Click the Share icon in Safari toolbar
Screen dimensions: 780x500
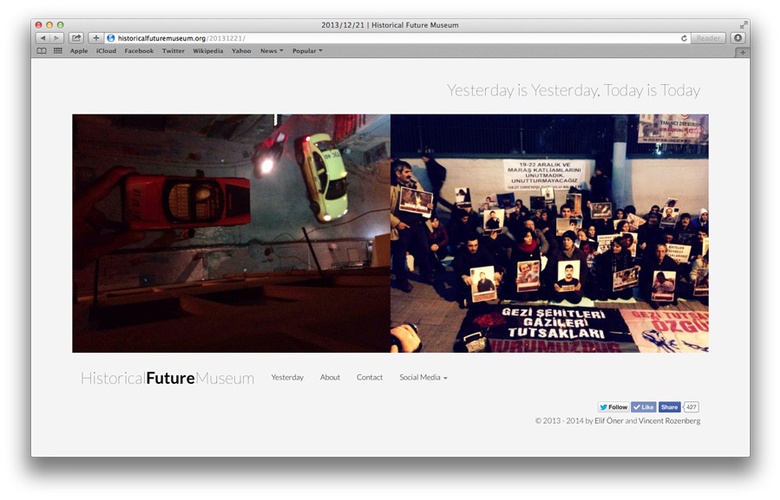[x=76, y=38]
